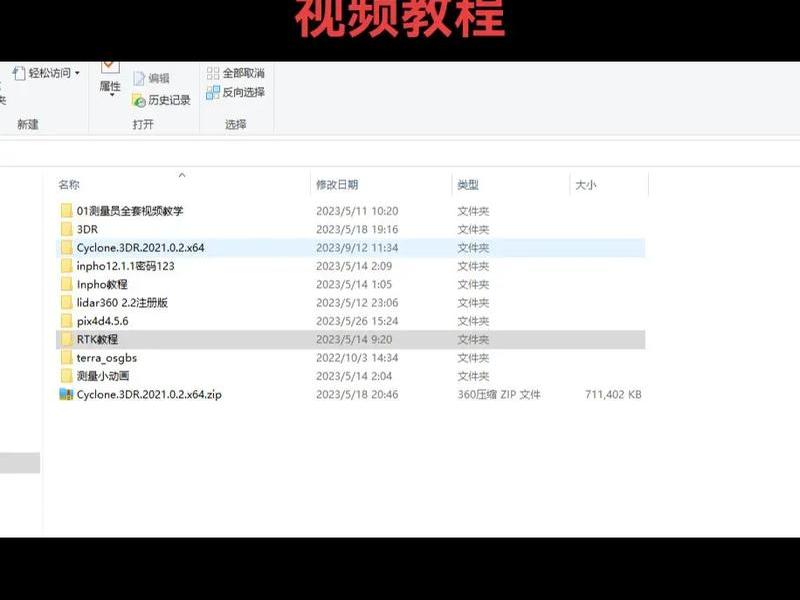
Task: Click size value 711,402 KB
Action: click(613, 394)
